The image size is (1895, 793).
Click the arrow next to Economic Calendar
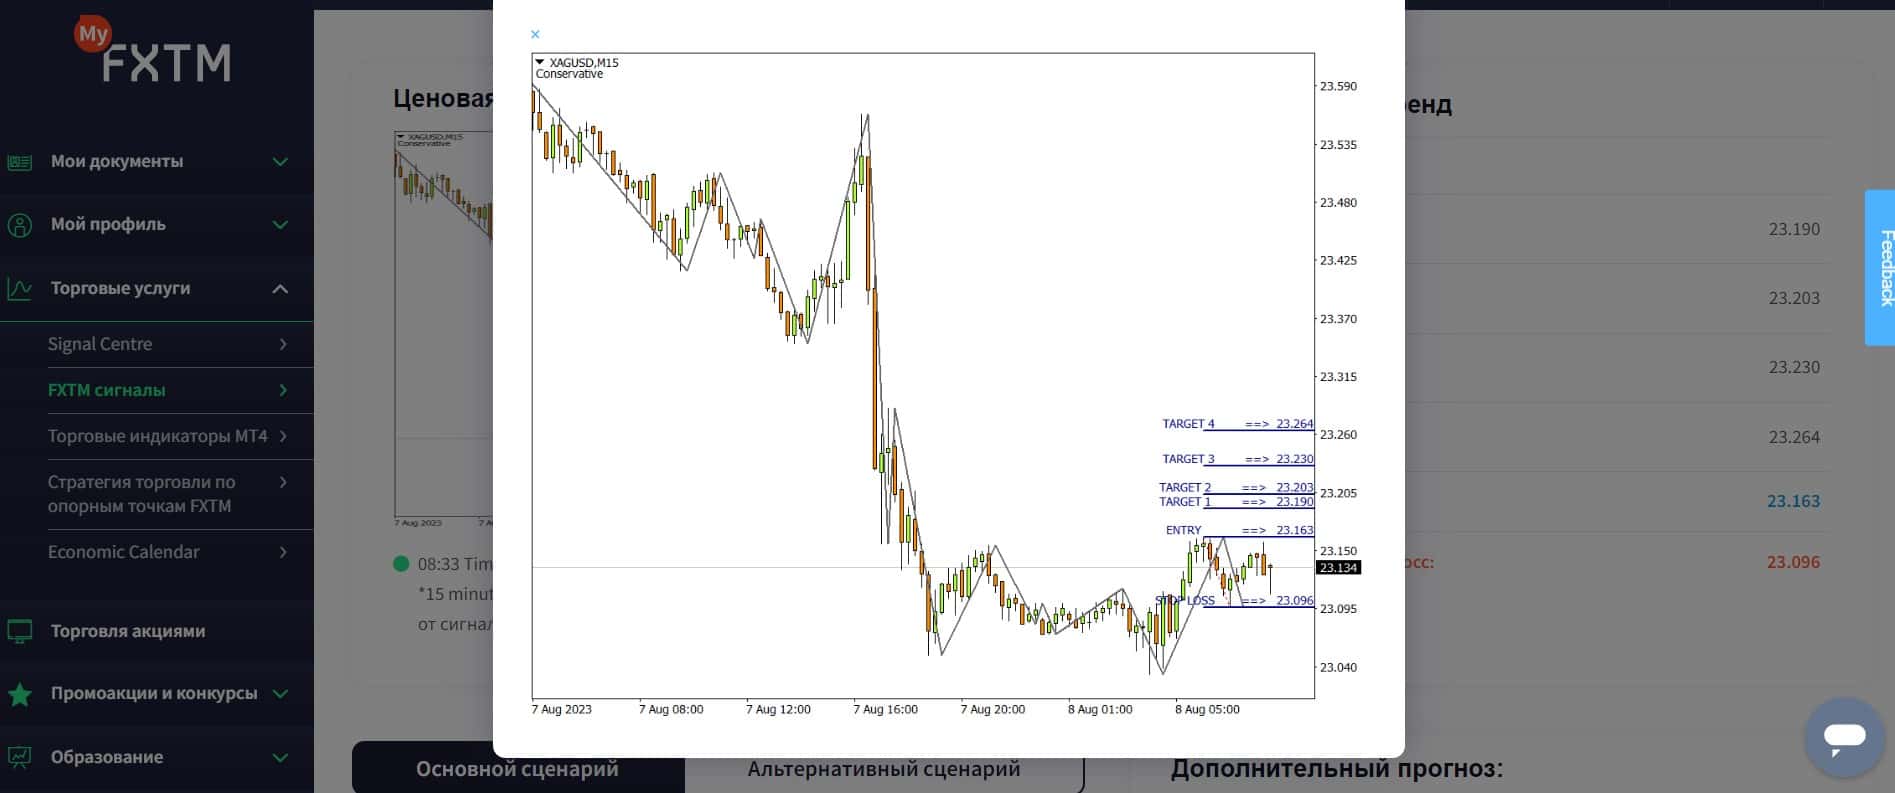(283, 552)
